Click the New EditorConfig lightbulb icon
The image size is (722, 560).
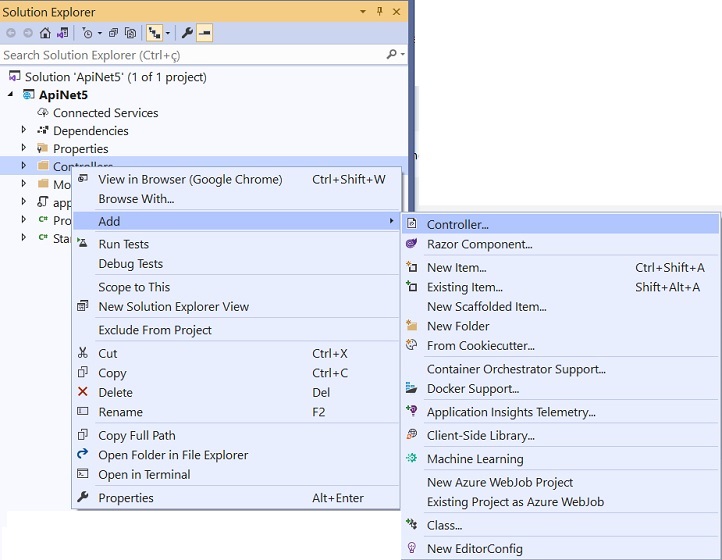412,548
